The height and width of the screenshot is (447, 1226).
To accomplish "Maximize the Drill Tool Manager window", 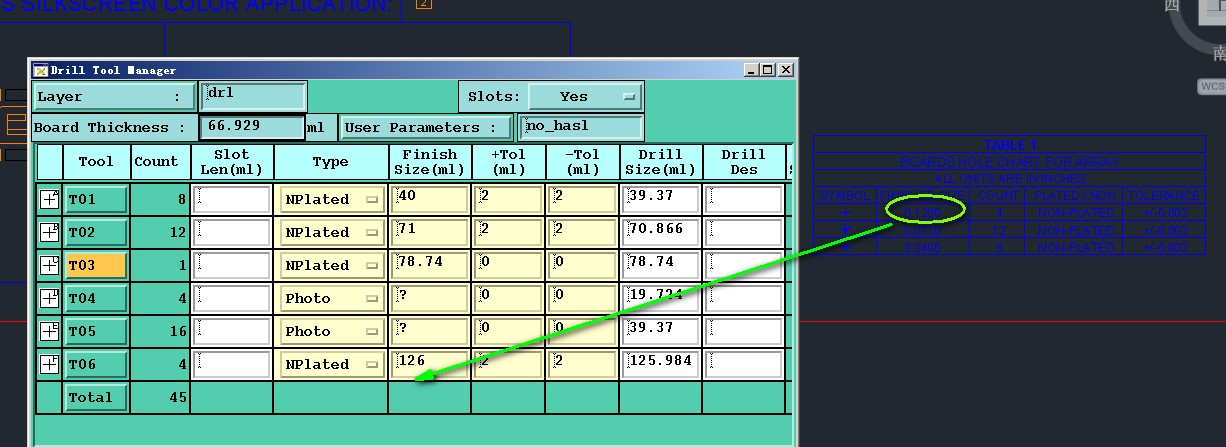I will (x=768, y=70).
